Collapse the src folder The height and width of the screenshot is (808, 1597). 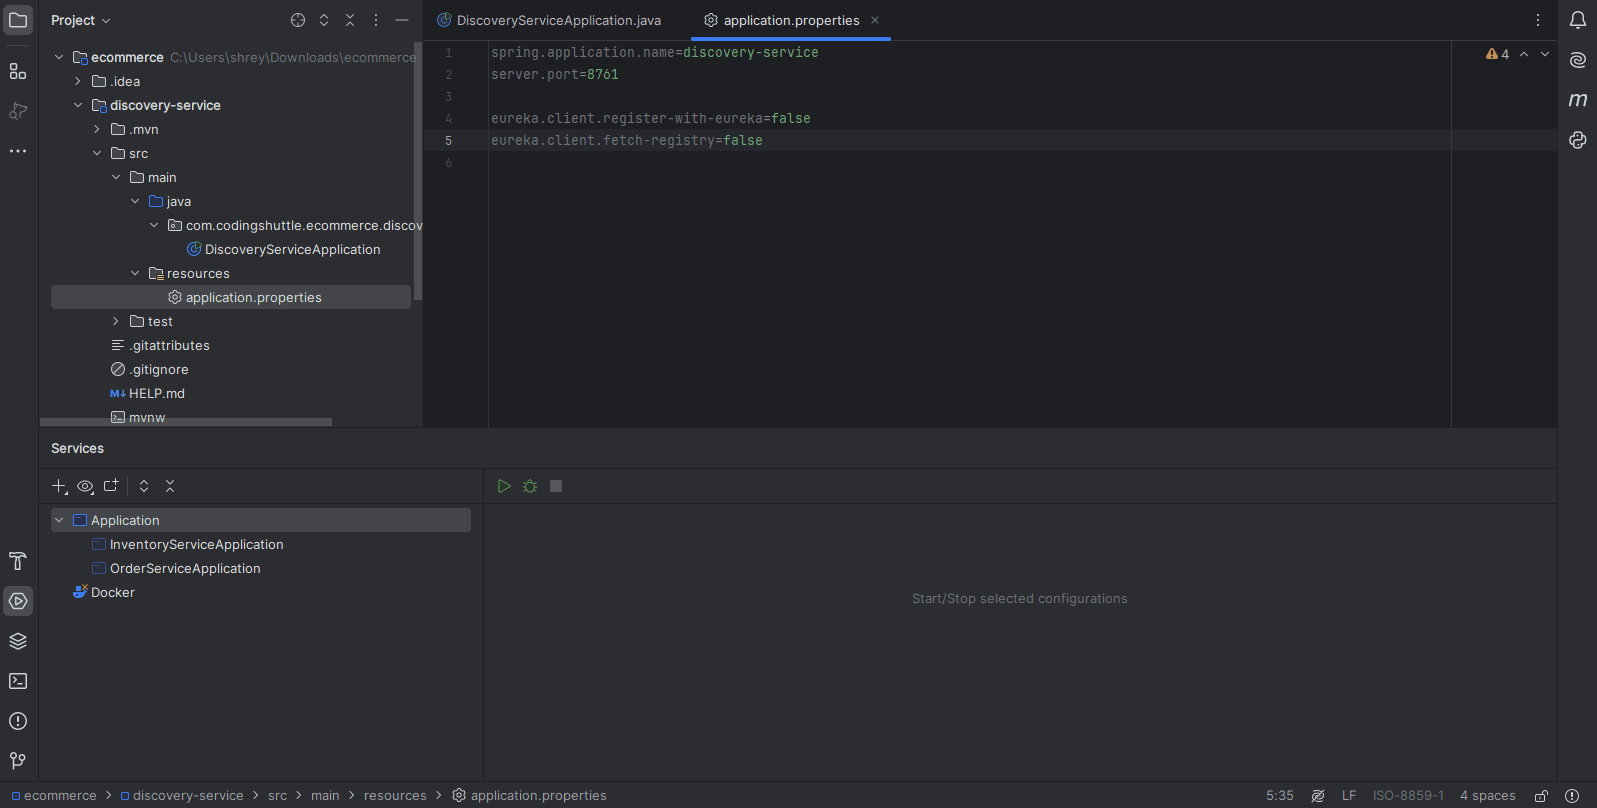pos(97,153)
